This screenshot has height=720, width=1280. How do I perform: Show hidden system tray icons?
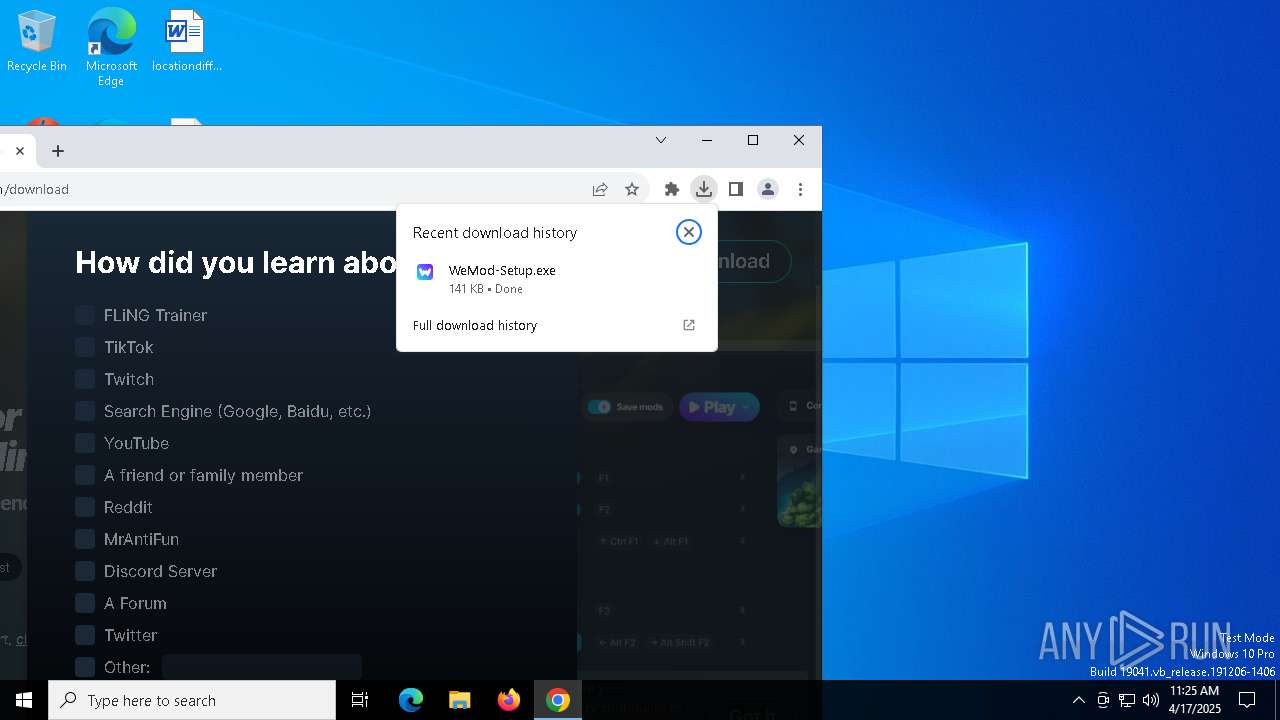[x=1078, y=700]
